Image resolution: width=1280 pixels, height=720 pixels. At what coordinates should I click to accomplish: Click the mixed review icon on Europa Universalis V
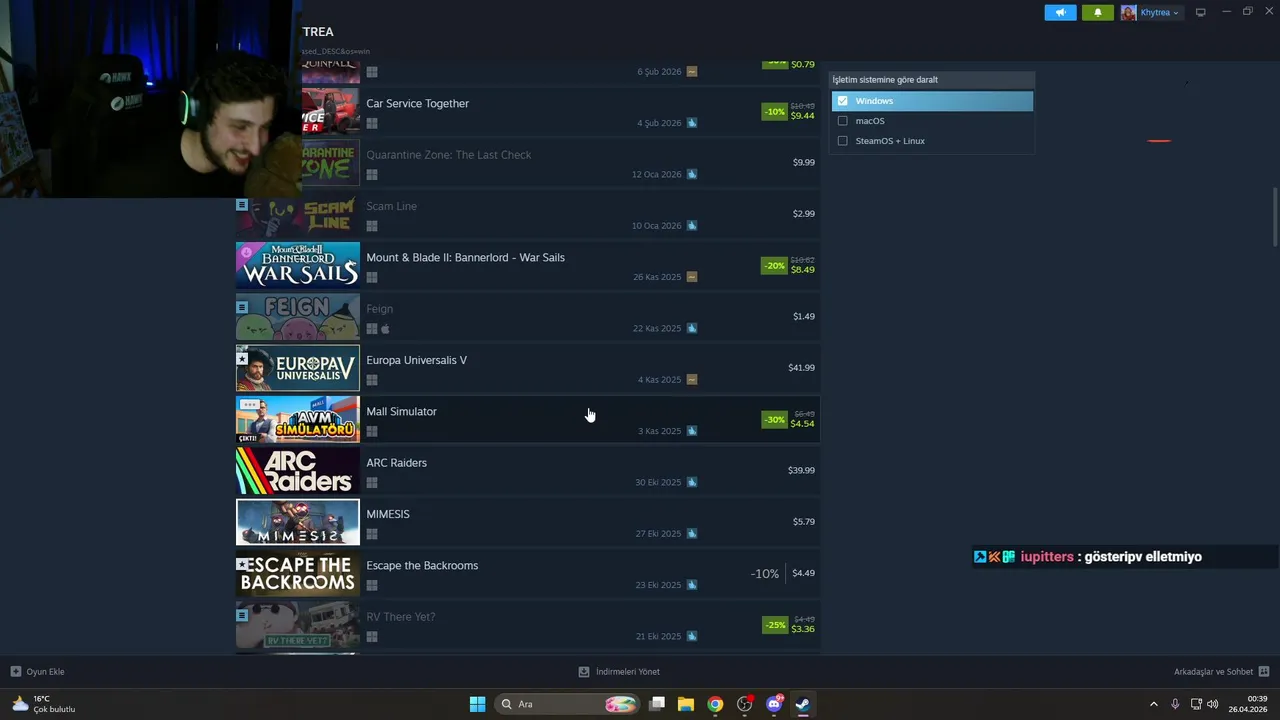(692, 379)
